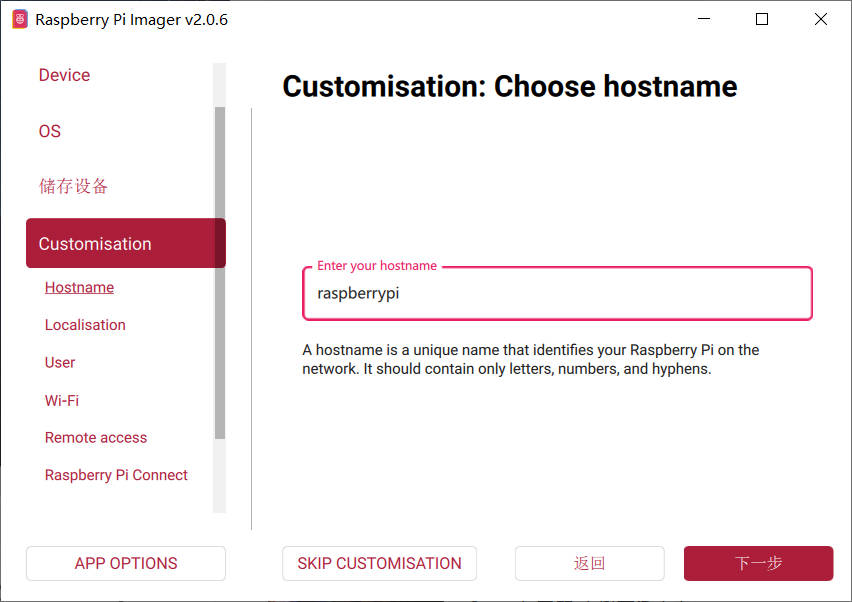
Task: Minimize the Raspberry Pi Imager window
Action: click(x=704, y=19)
